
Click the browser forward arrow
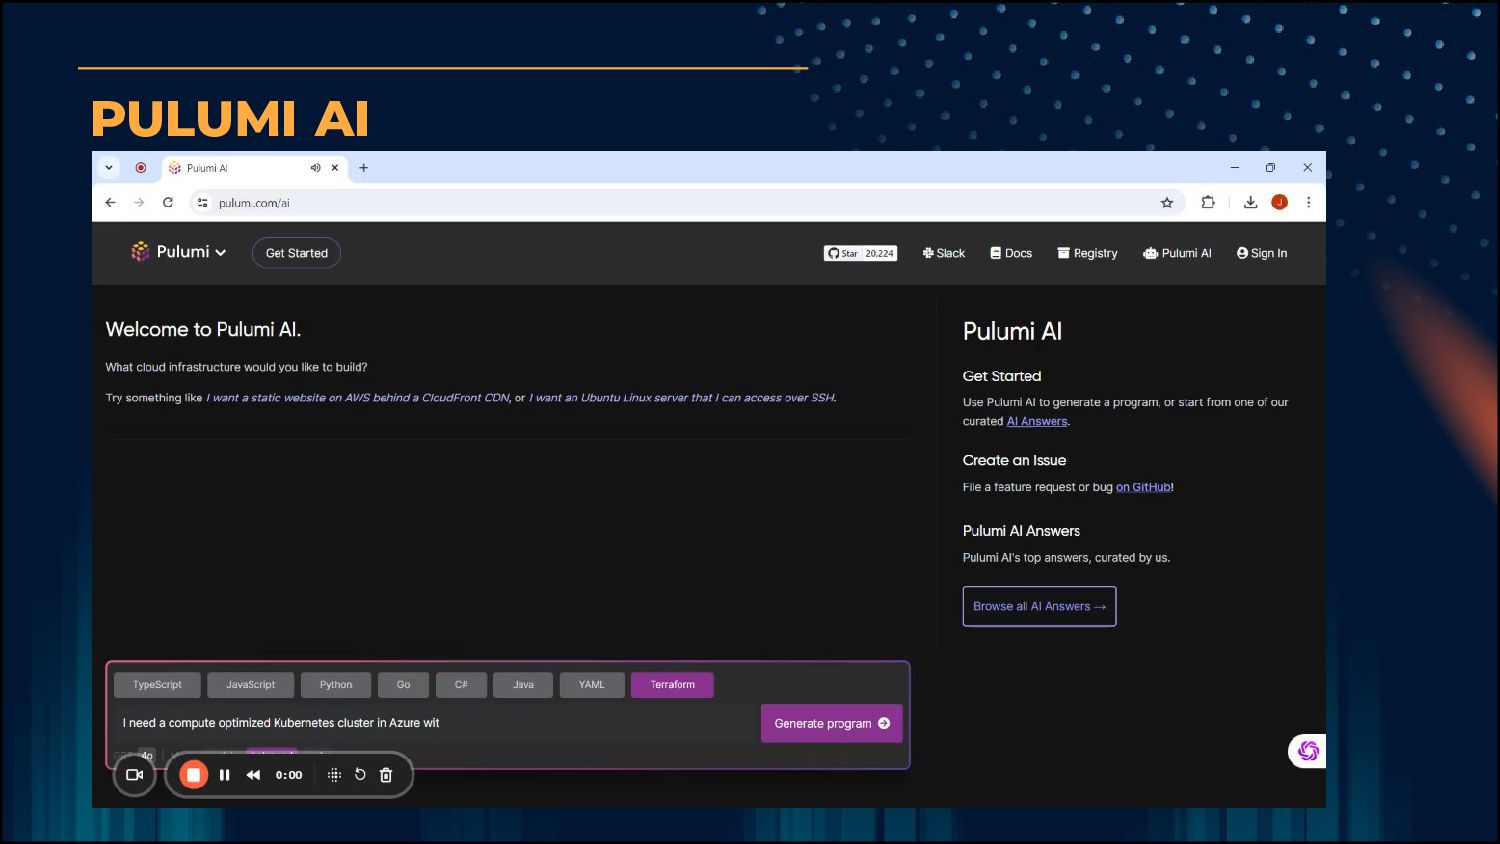[139, 203]
